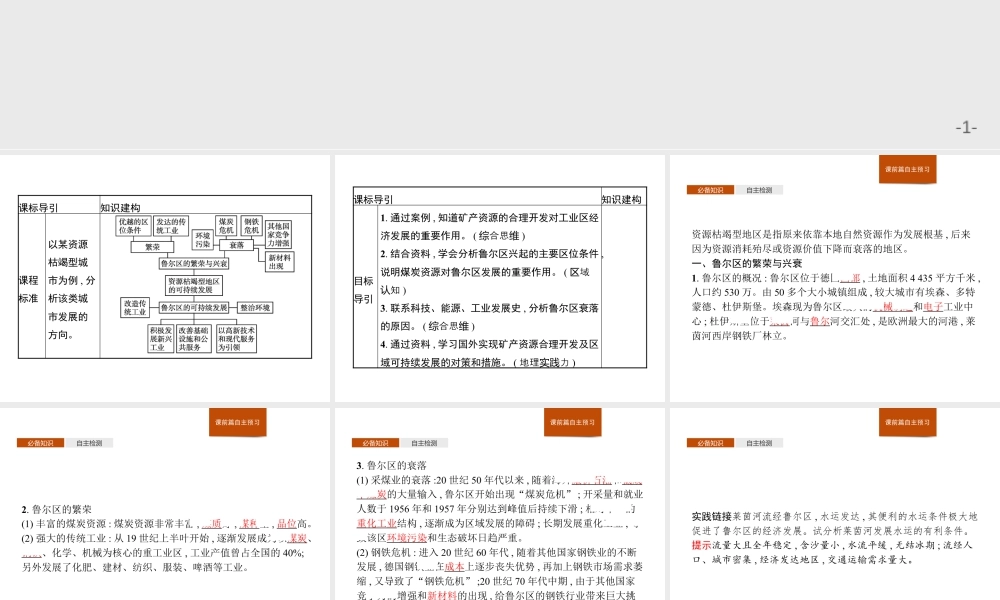The width and height of the screenshot is (1000, 600).
Task: Switch to 自主检测 tab on the 鲁尔区的概况 slide
Action: click(759, 189)
